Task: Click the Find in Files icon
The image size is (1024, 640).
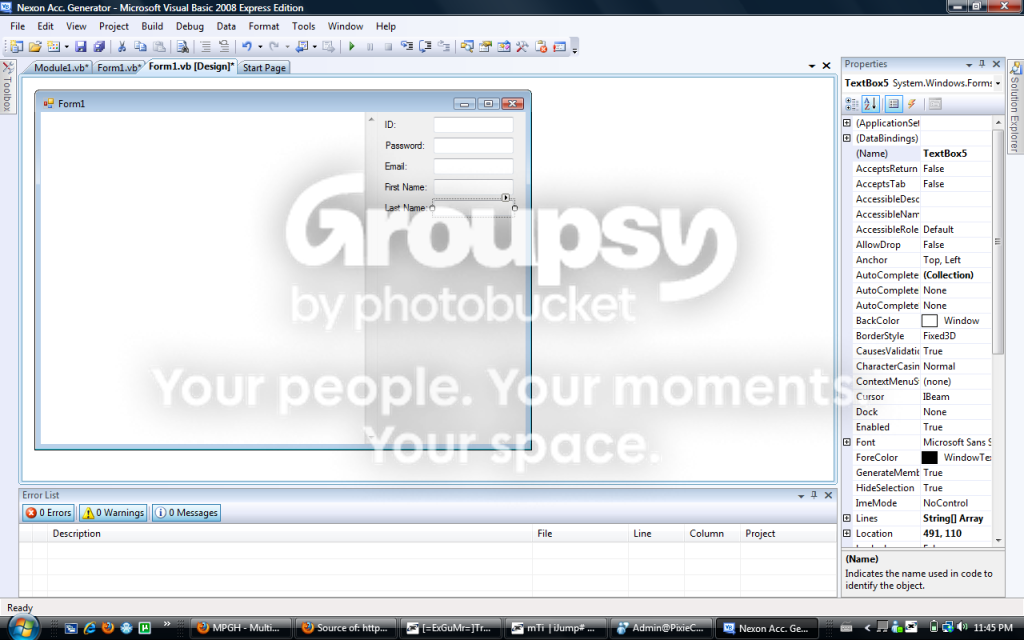Action: [183, 46]
